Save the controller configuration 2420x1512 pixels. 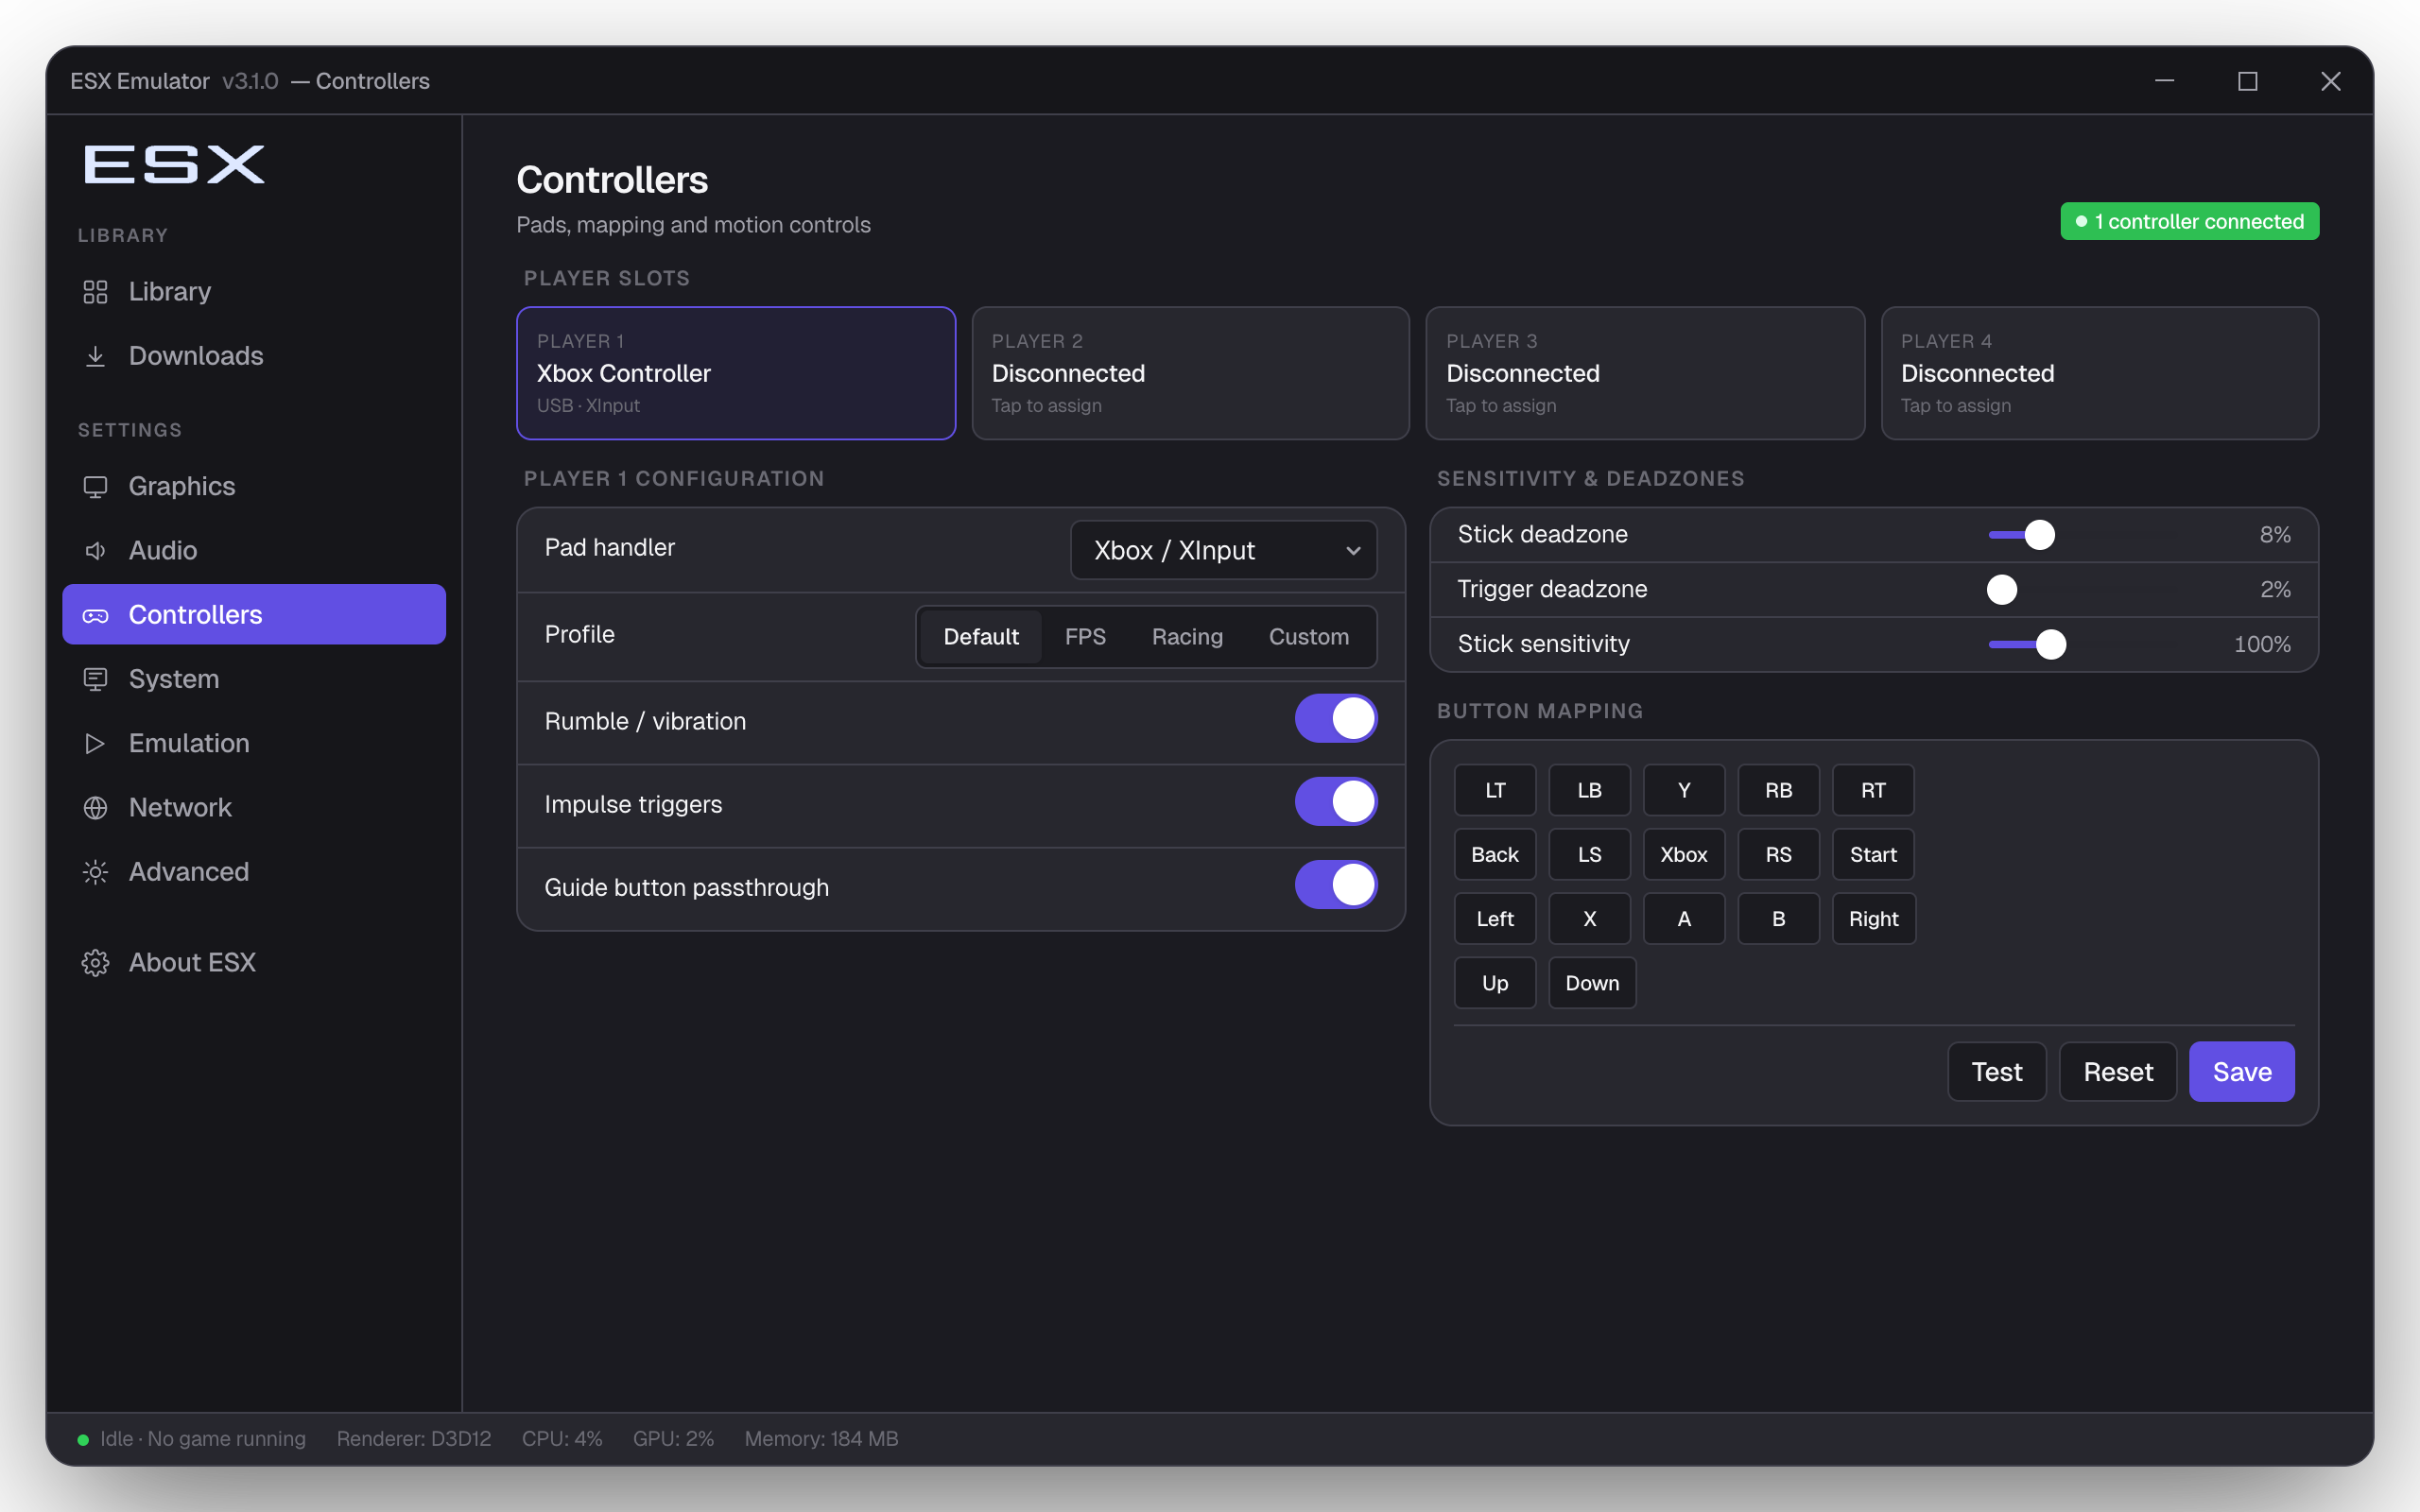pos(2241,1072)
